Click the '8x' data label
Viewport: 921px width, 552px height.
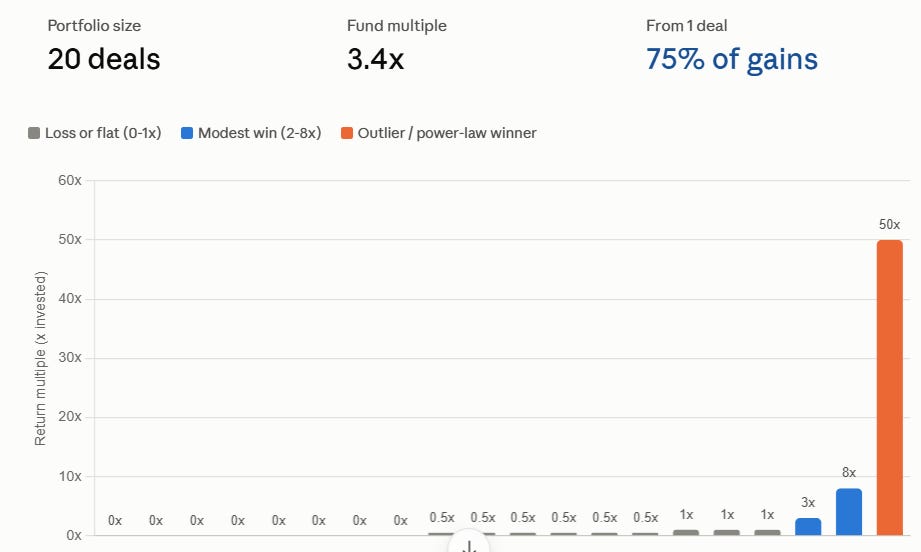click(849, 473)
